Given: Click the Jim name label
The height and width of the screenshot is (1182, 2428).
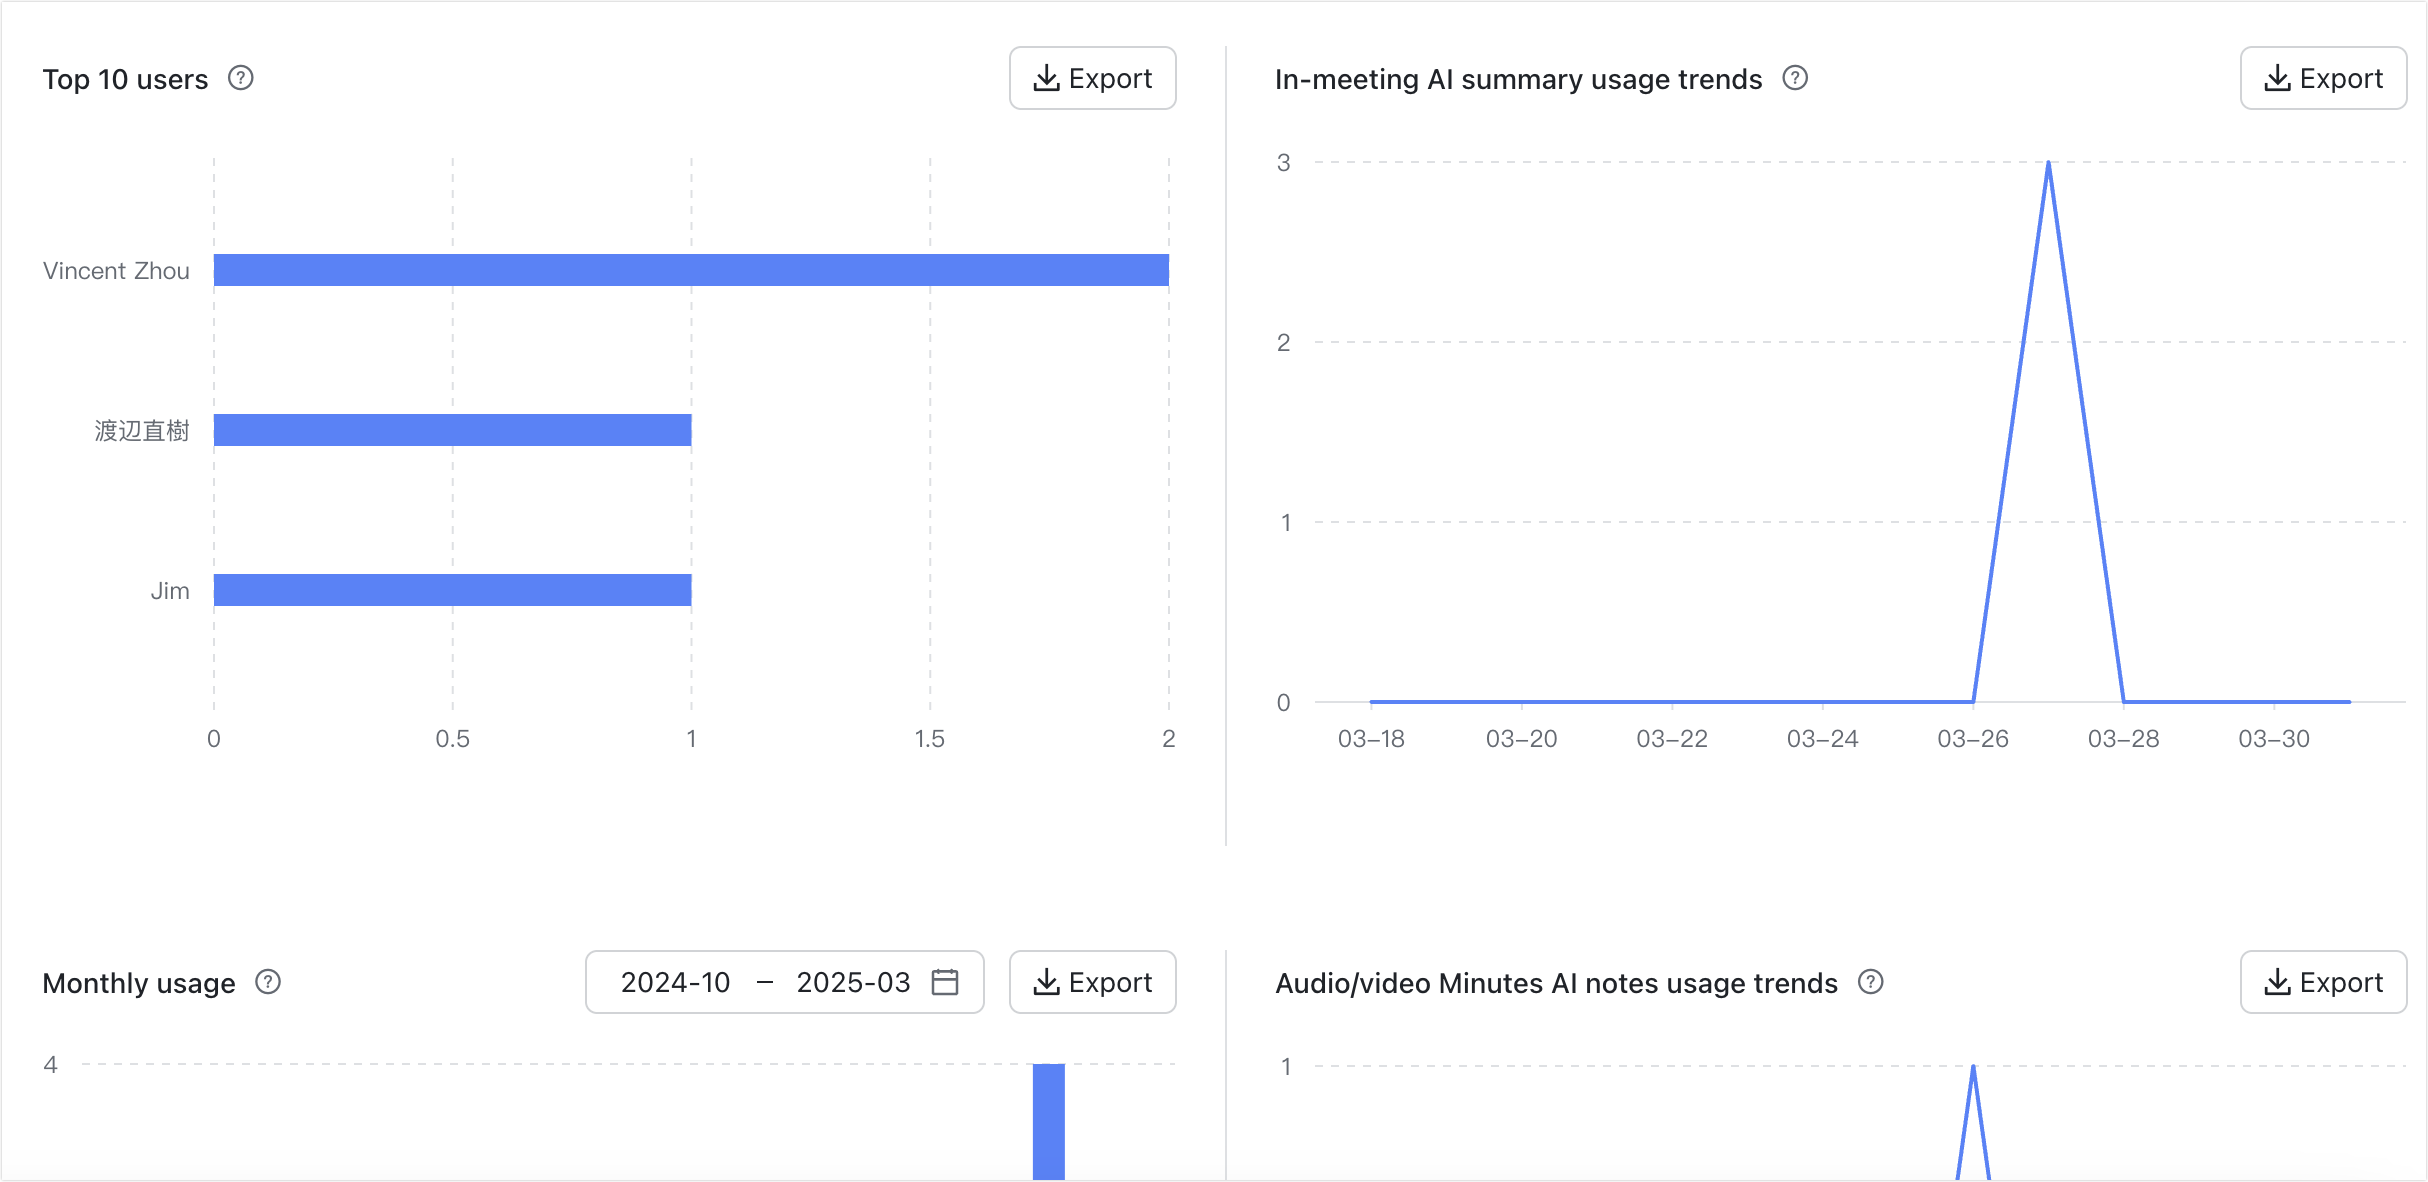Looking at the screenshot, I should click(x=170, y=591).
